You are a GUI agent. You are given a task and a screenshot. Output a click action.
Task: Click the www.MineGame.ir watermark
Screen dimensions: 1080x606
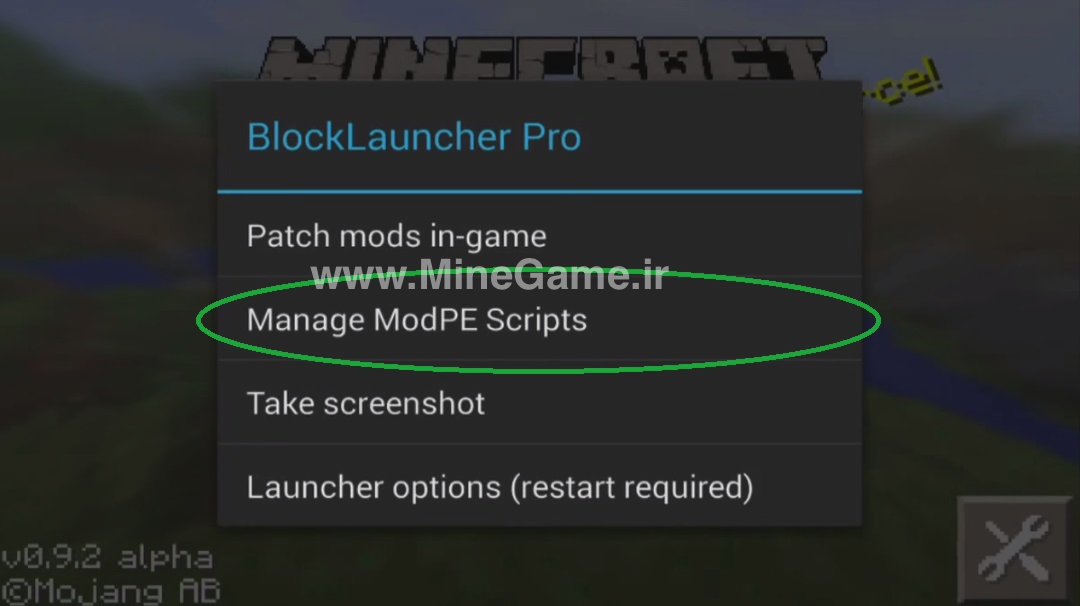[x=490, y=275]
